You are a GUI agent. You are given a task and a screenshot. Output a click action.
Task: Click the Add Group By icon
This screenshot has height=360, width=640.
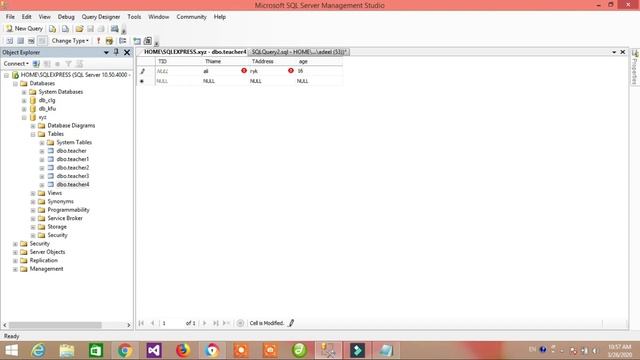pos(122,41)
